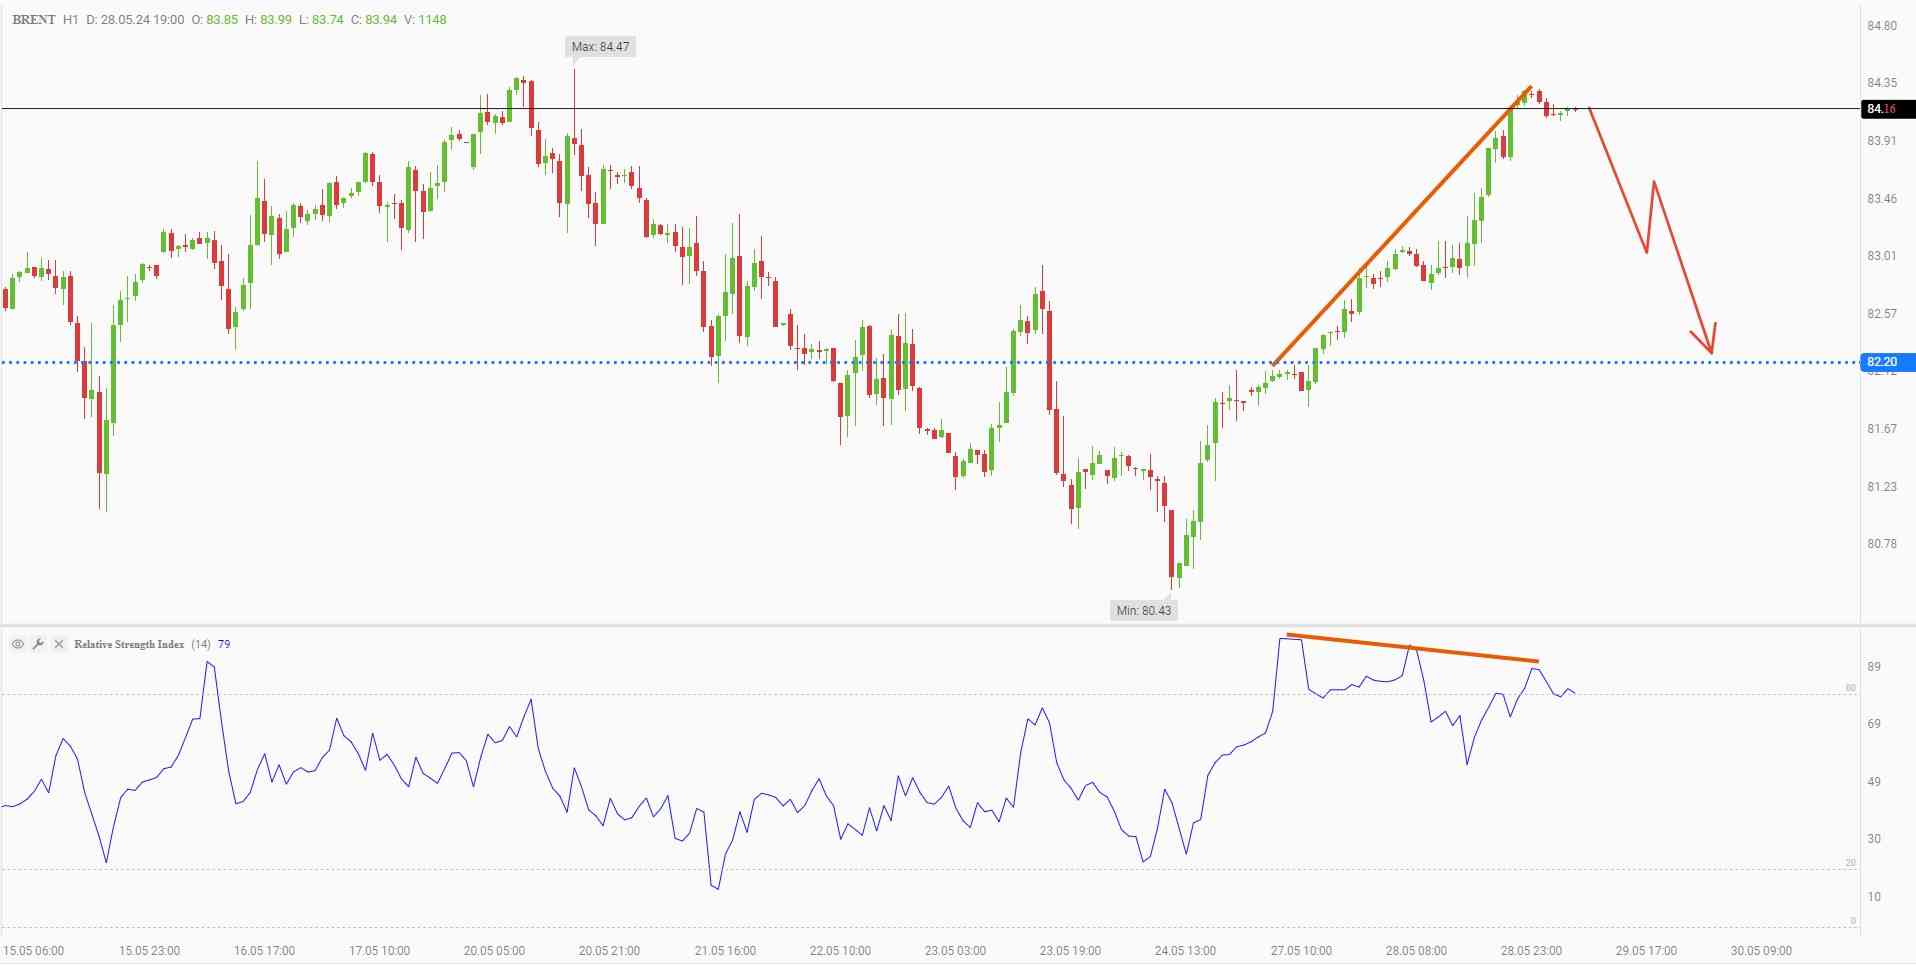This screenshot has width=1916, height=965.
Task: Click the 20.05 21:00 time axis label
Action: (609, 951)
